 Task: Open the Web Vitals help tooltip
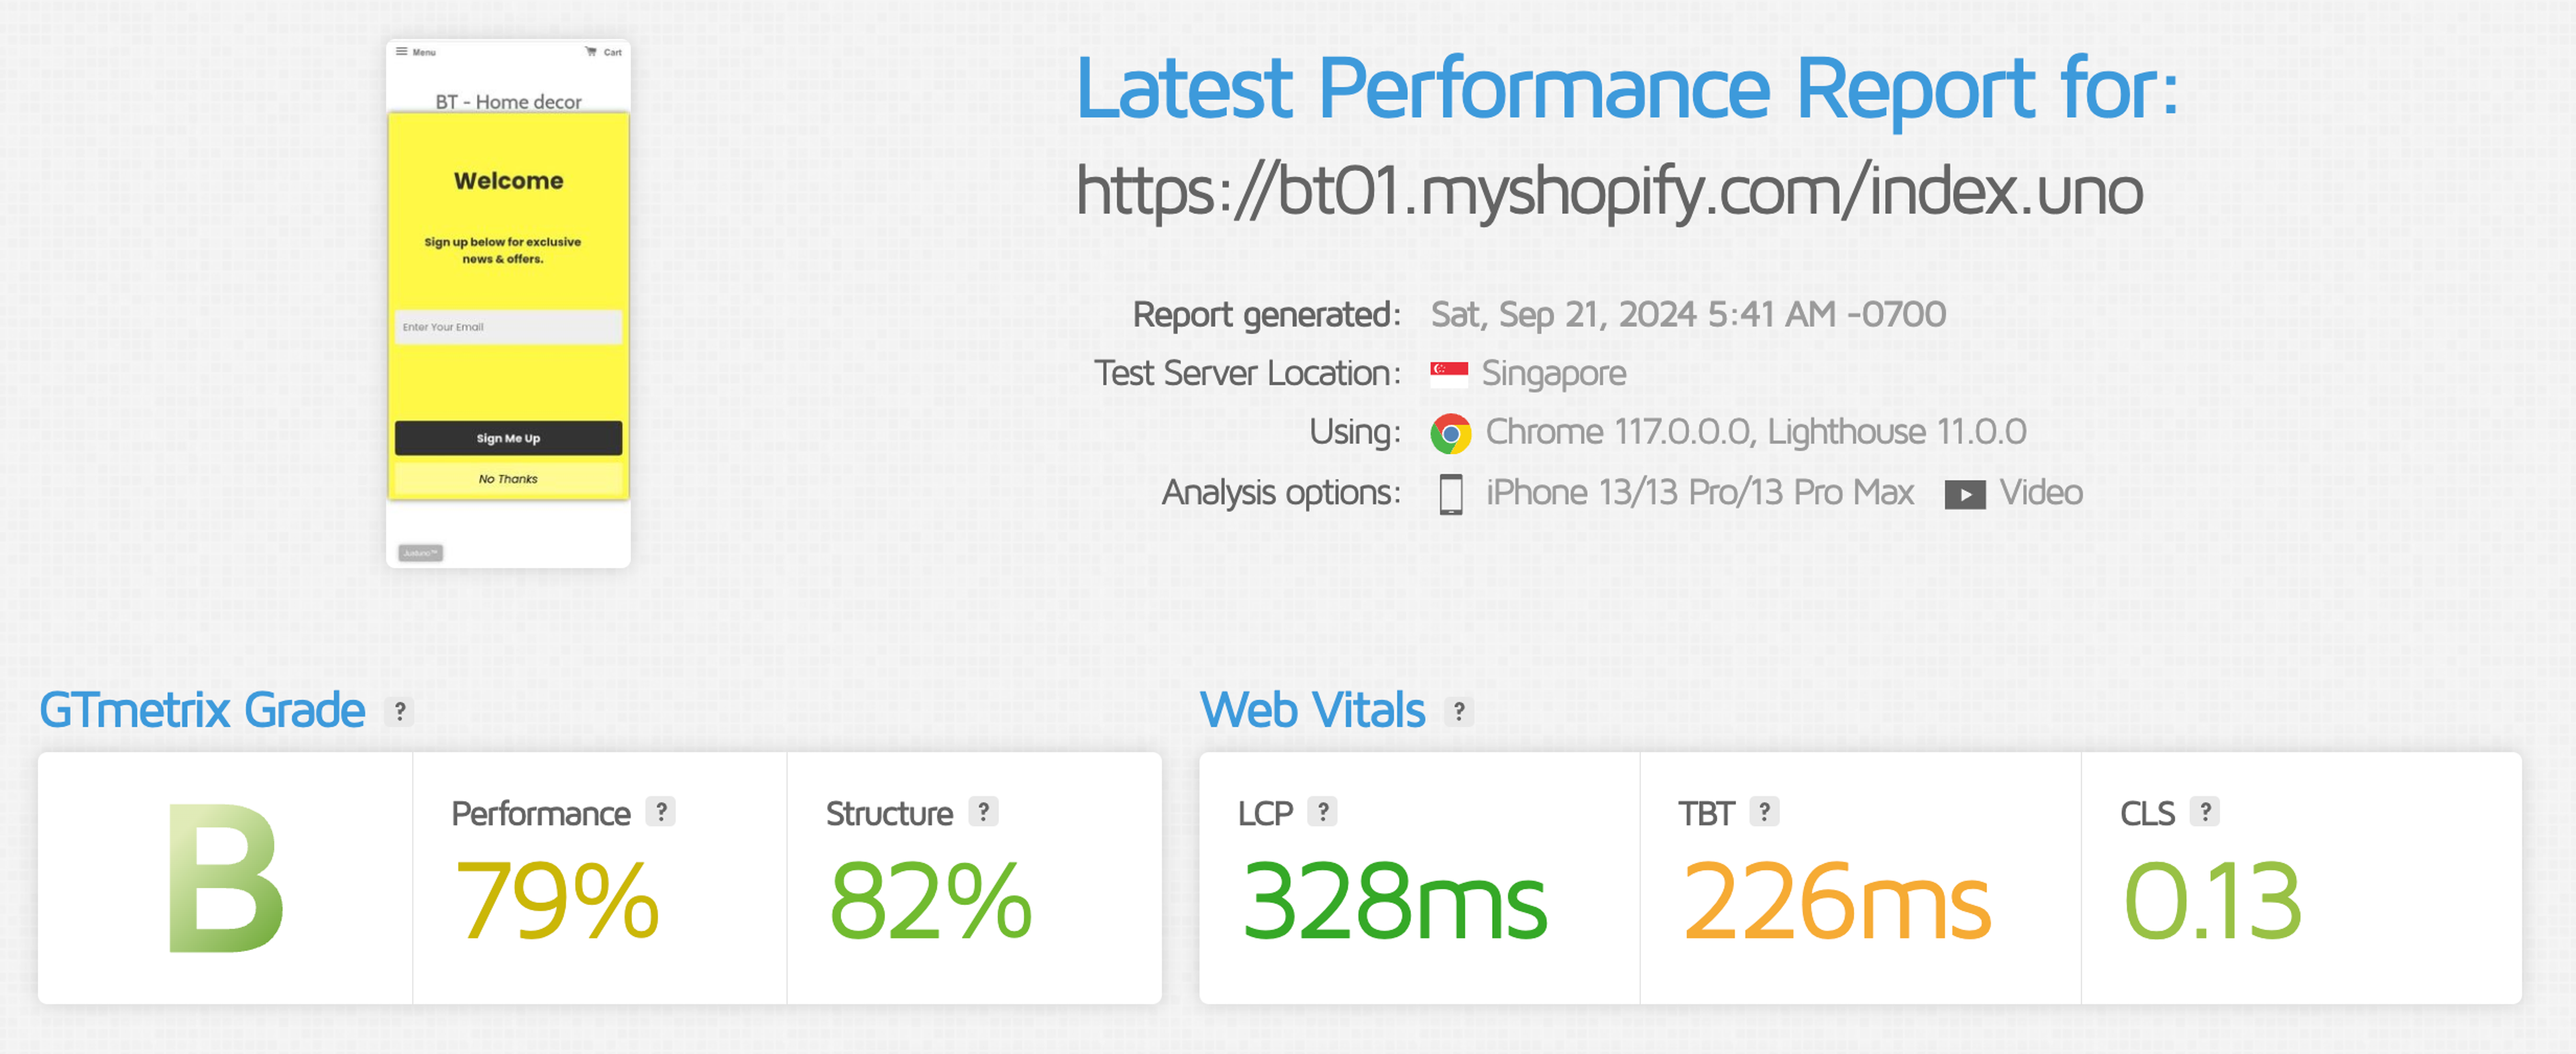pyautogui.click(x=1460, y=712)
